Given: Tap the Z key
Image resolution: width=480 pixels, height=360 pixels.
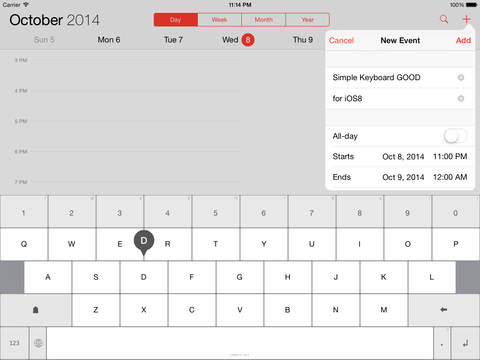Looking at the screenshot, I should tap(96, 310).
